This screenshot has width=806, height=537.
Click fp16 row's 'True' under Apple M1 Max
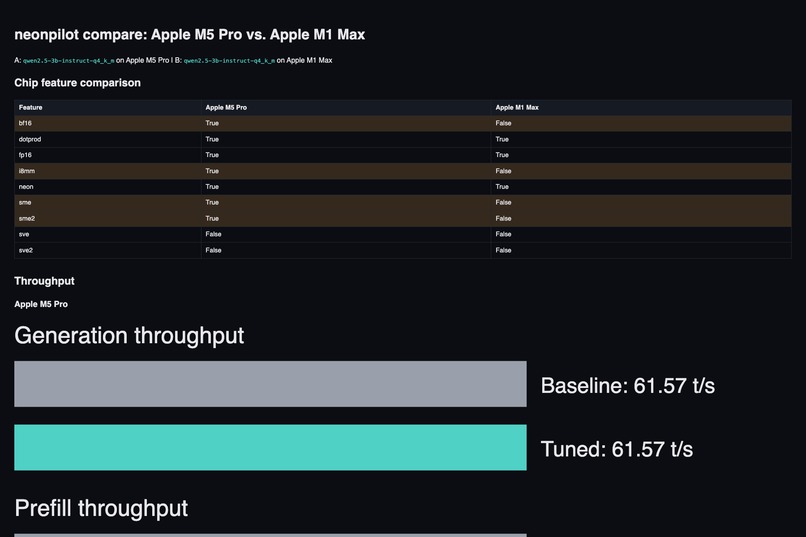502,155
